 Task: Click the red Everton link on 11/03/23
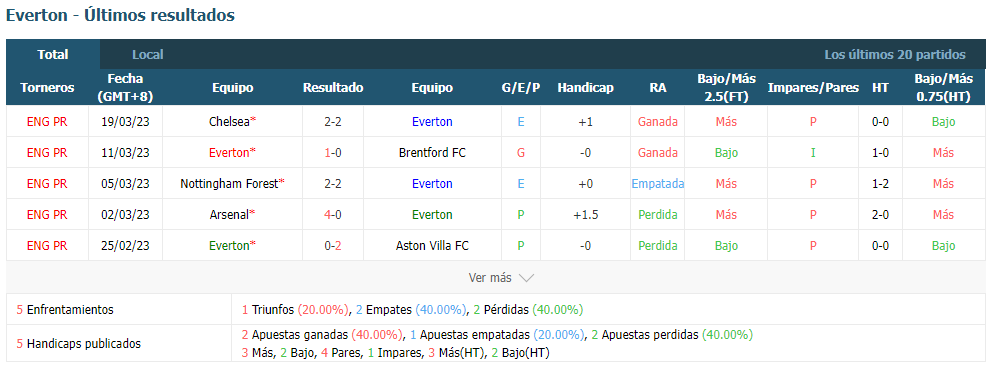[x=229, y=153]
